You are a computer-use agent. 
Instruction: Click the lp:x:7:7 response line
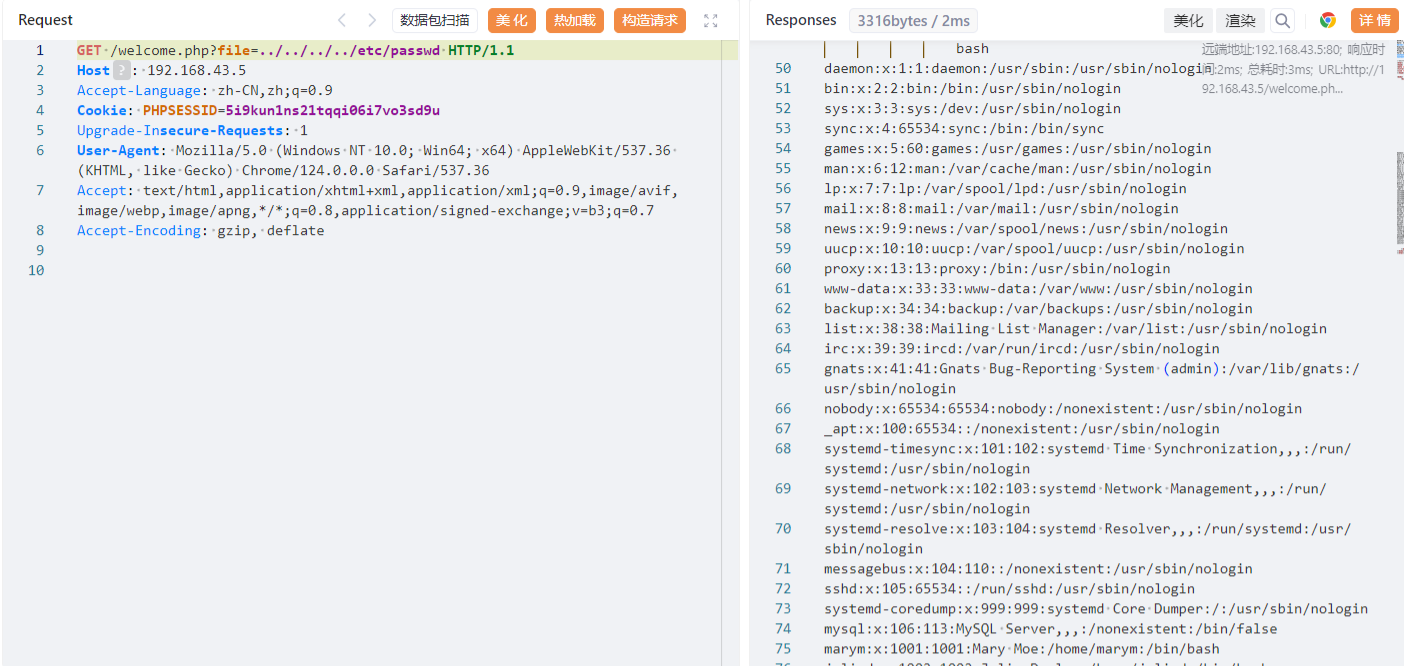point(1005,188)
